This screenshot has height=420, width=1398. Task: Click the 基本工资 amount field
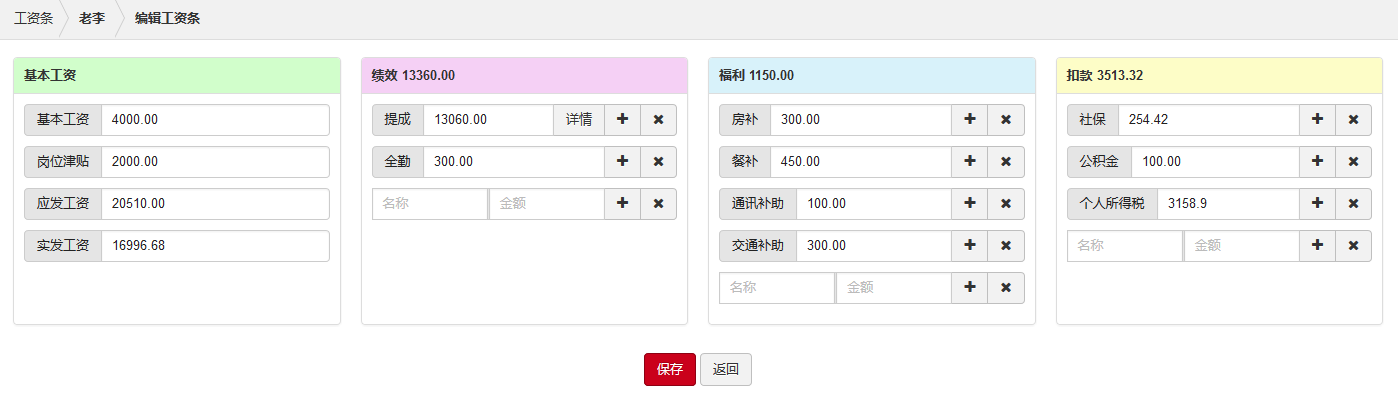click(215, 120)
